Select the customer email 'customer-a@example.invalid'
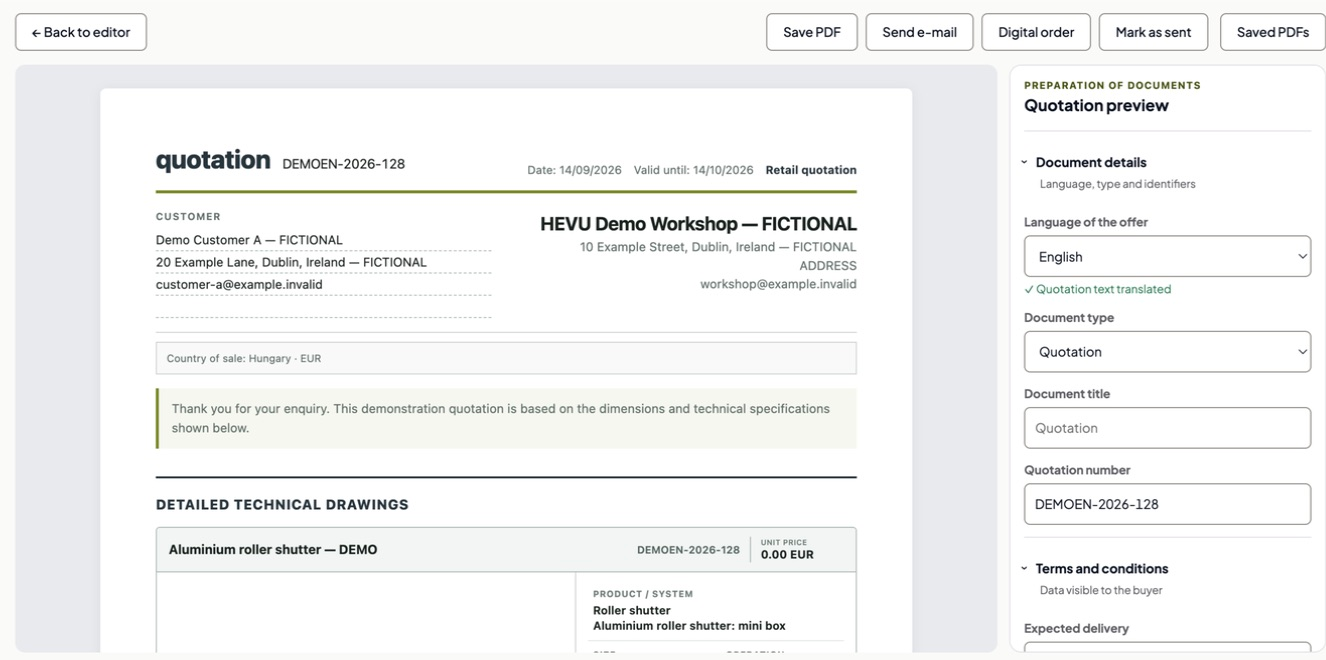This screenshot has height=660, width=1326. click(239, 284)
